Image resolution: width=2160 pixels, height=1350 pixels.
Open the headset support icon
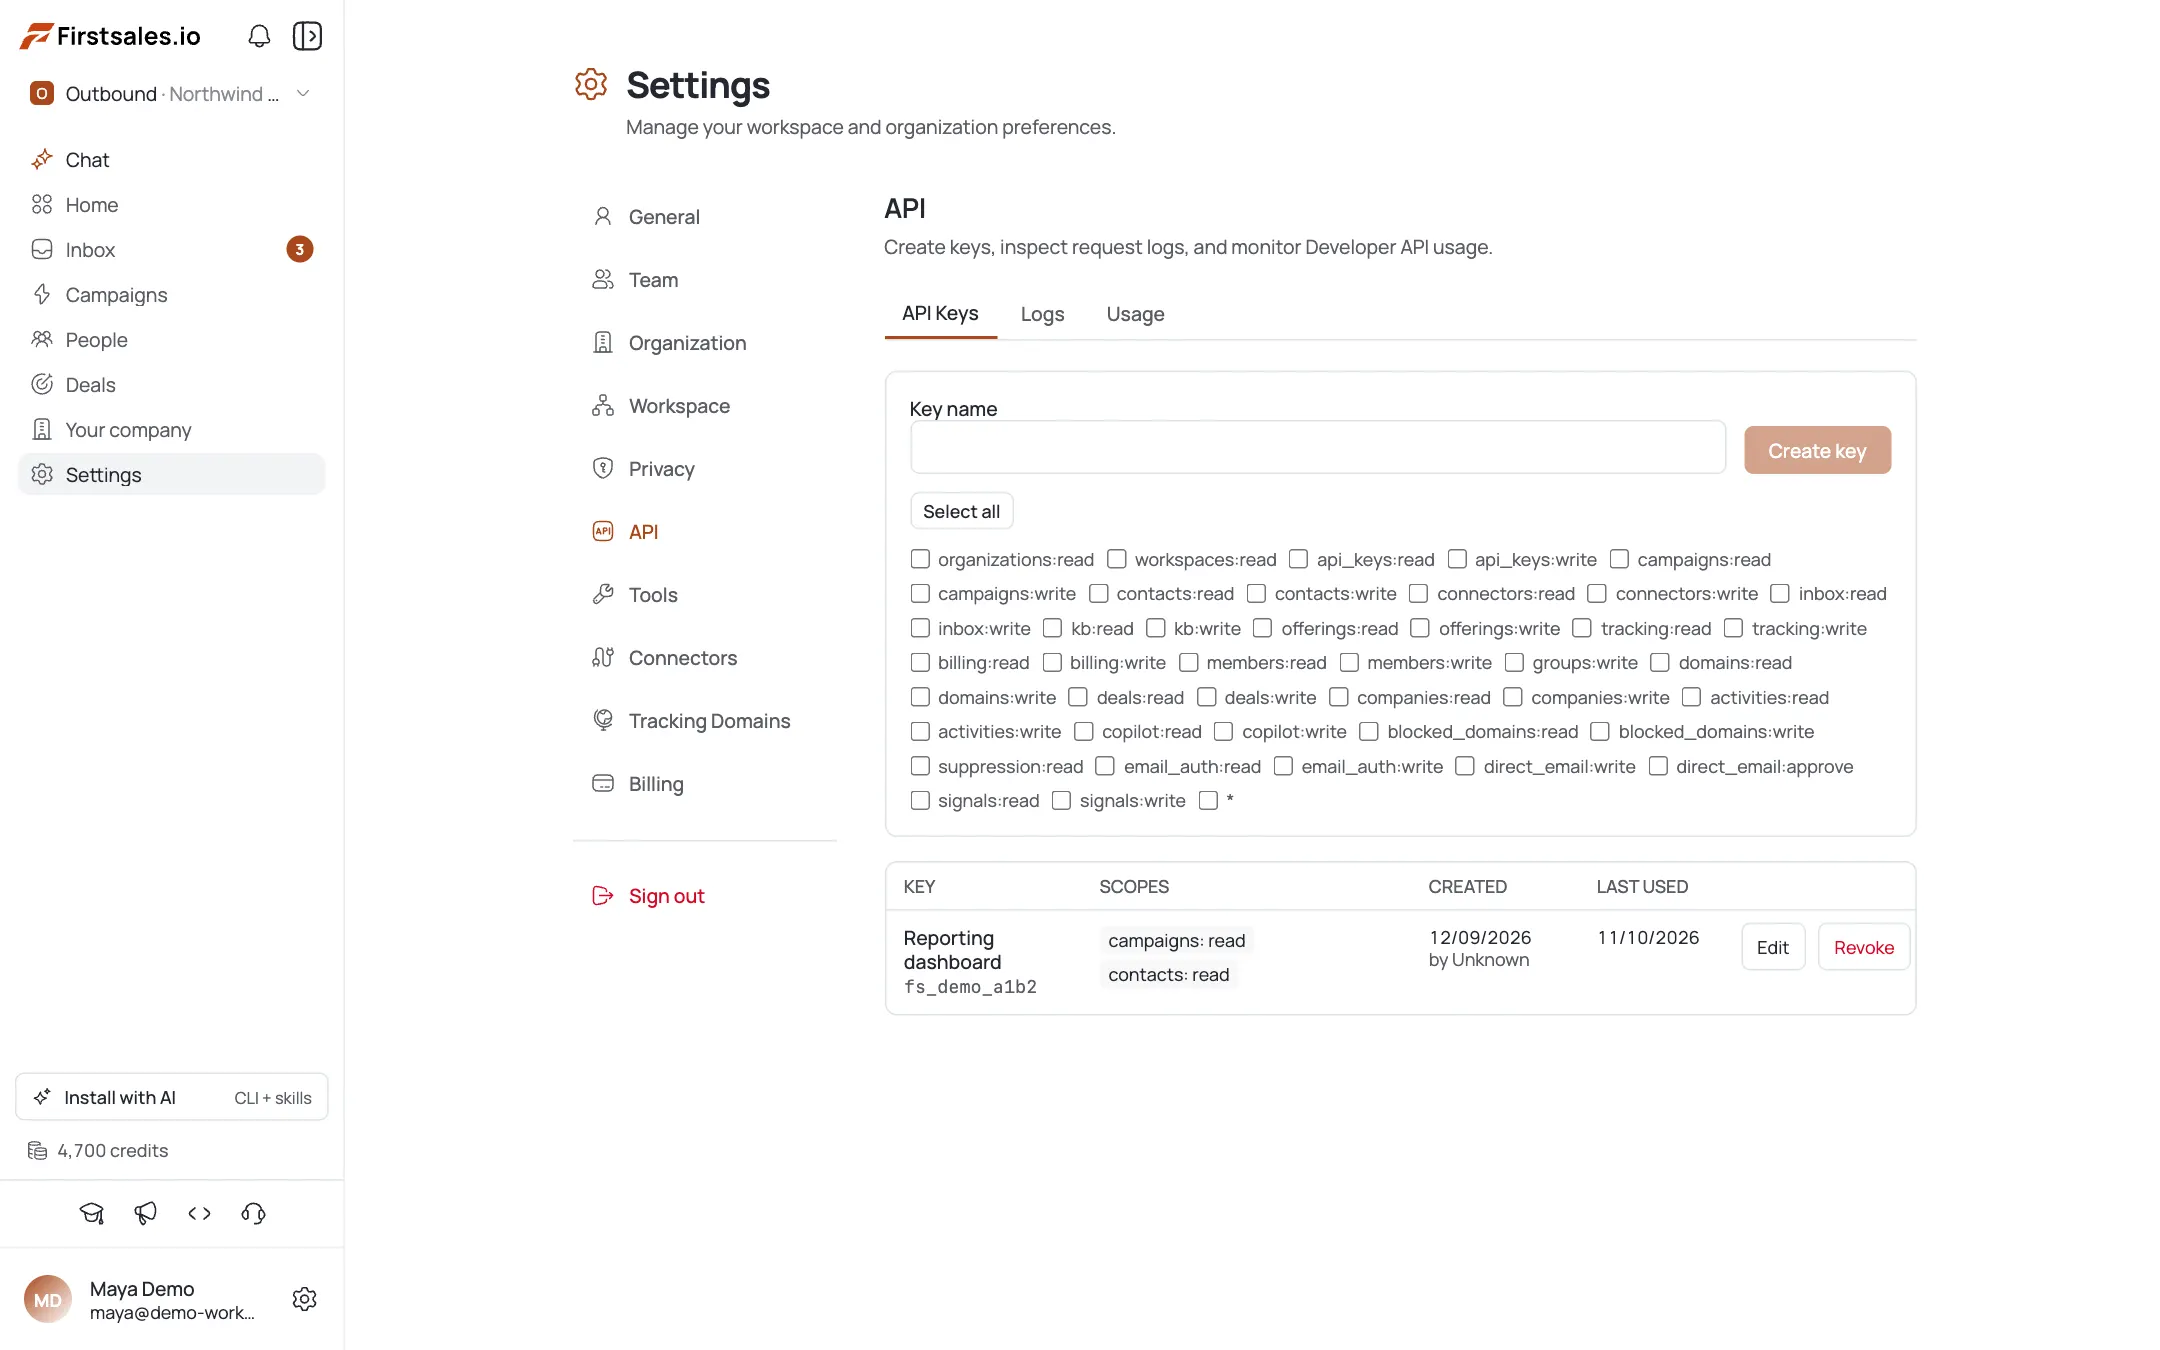pyautogui.click(x=254, y=1213)
